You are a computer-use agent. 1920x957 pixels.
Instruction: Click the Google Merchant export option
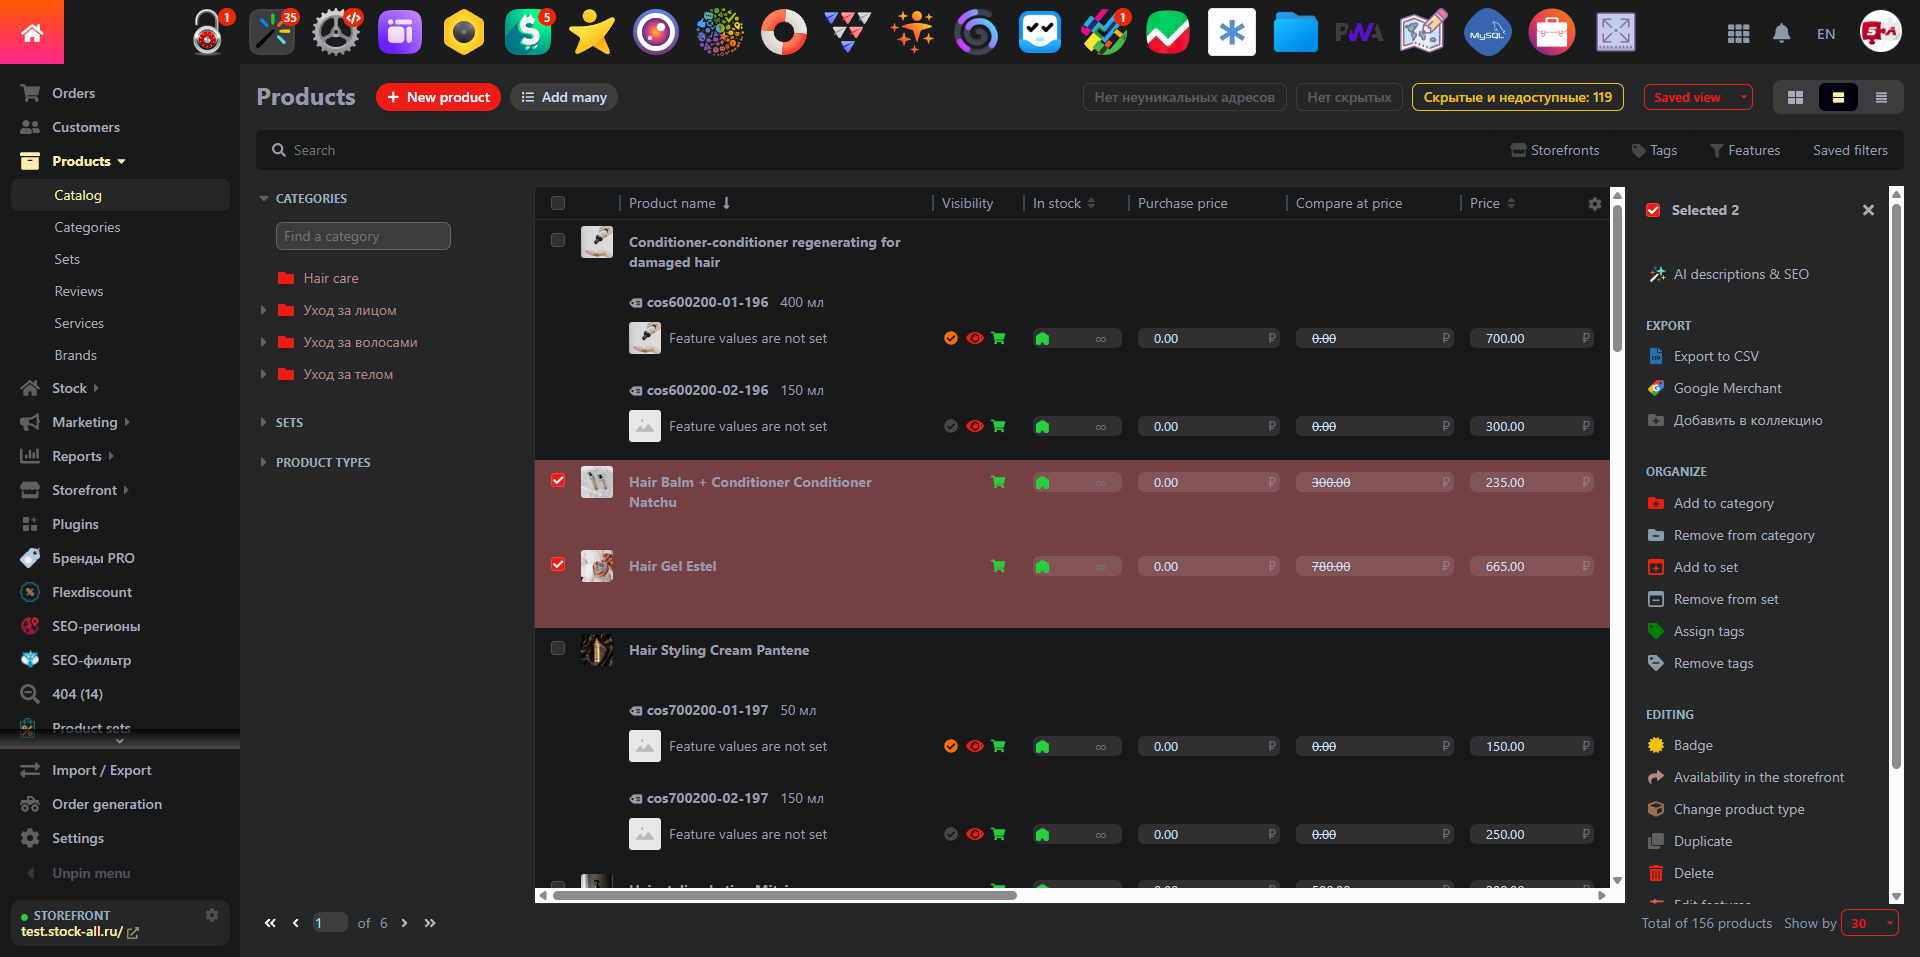[1727, 388]
